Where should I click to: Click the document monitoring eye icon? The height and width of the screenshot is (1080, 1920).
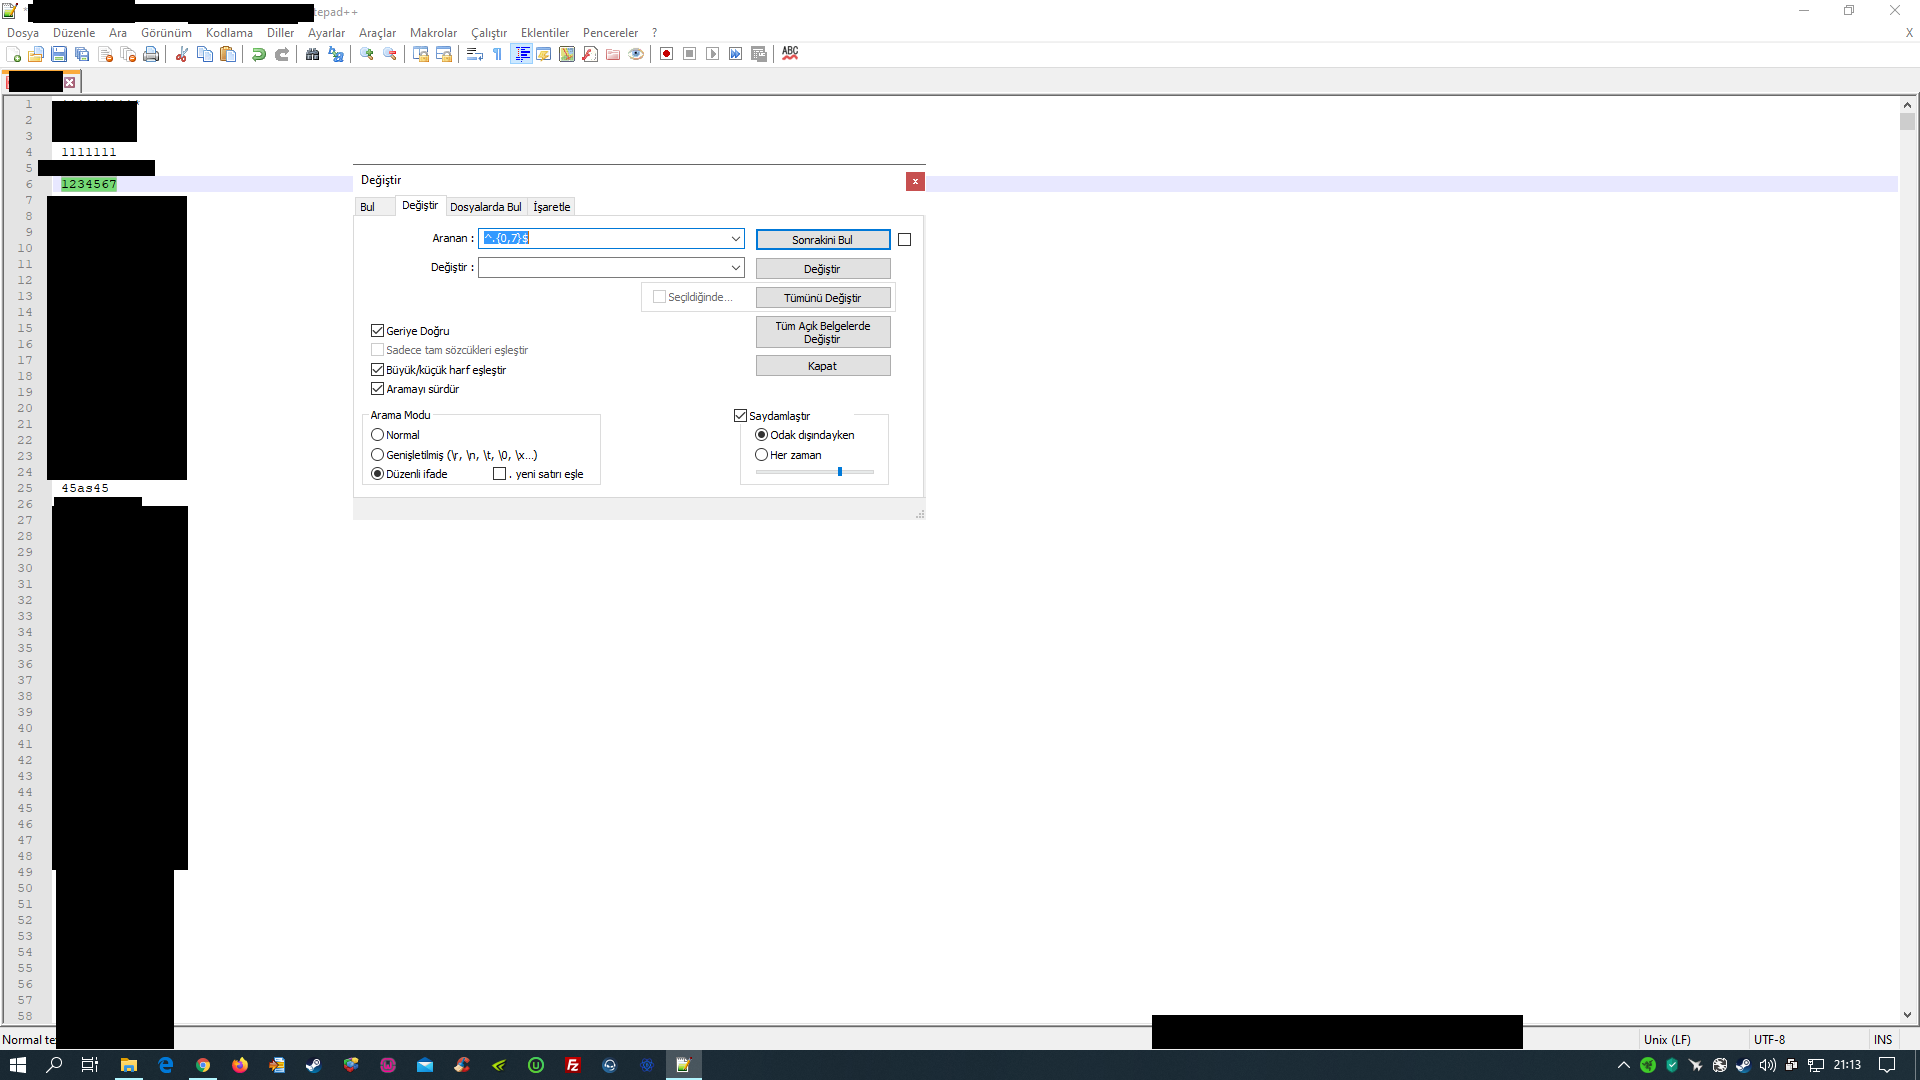tap(636, 54)
